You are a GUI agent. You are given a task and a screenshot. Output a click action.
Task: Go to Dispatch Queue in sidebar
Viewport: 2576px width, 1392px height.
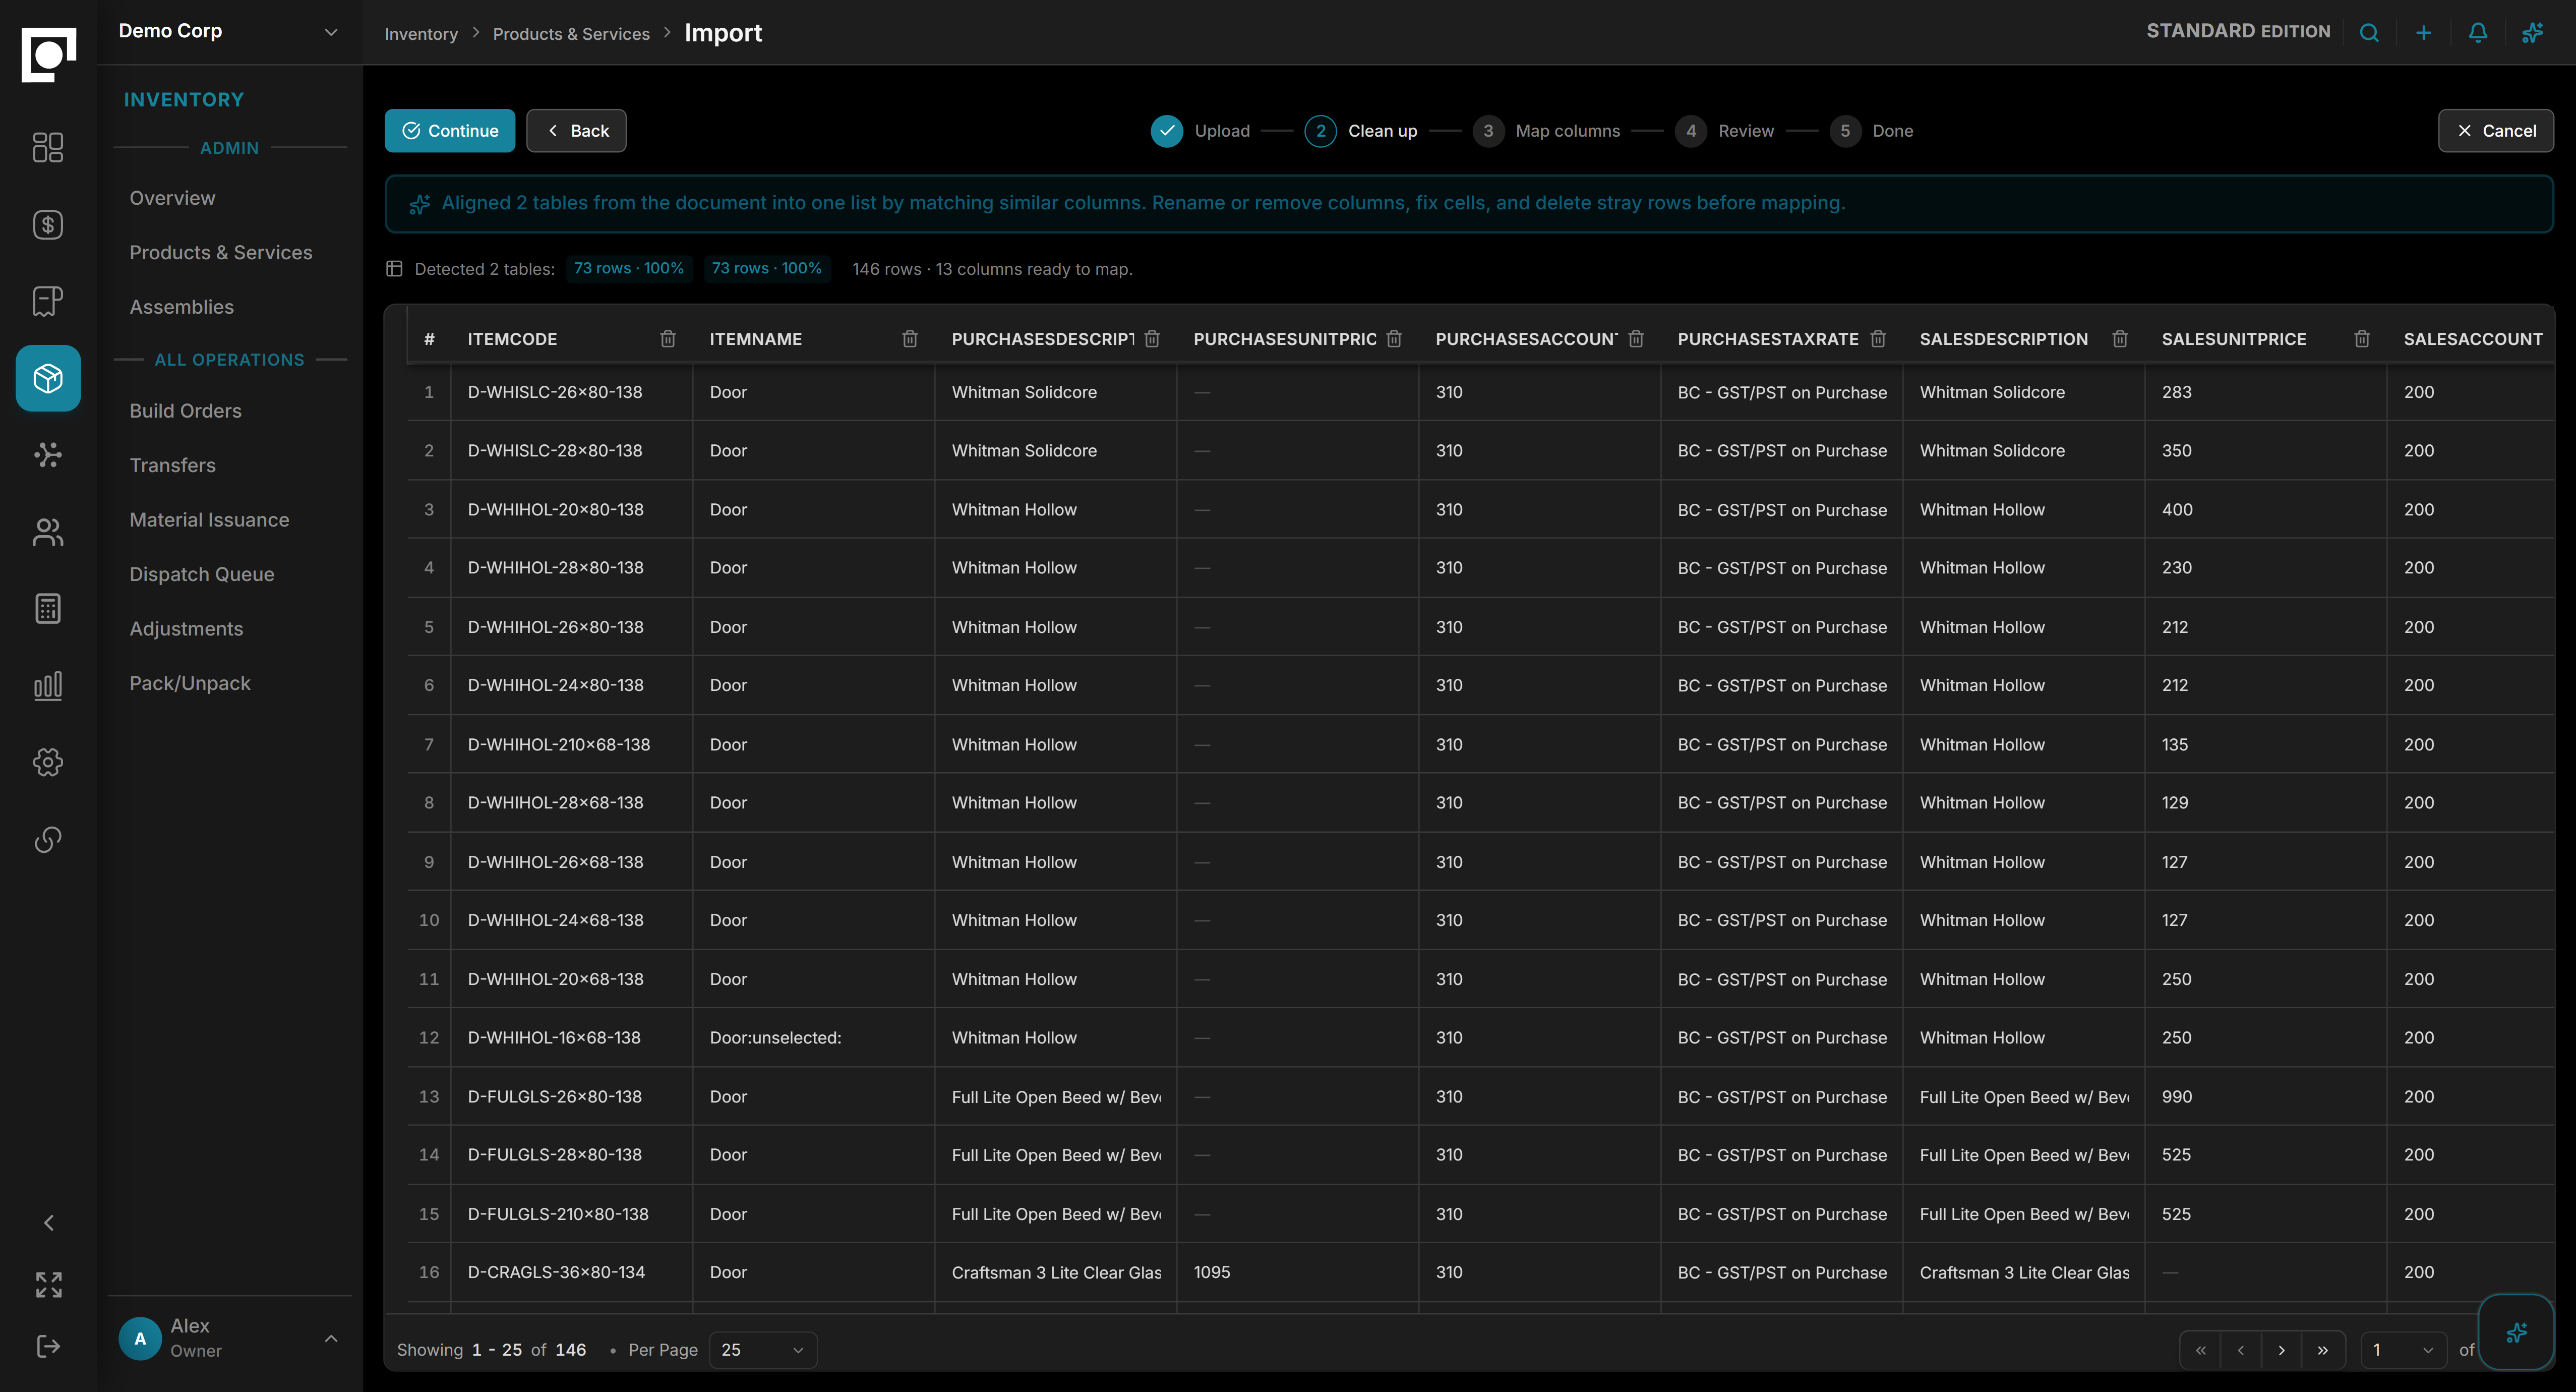201,574
